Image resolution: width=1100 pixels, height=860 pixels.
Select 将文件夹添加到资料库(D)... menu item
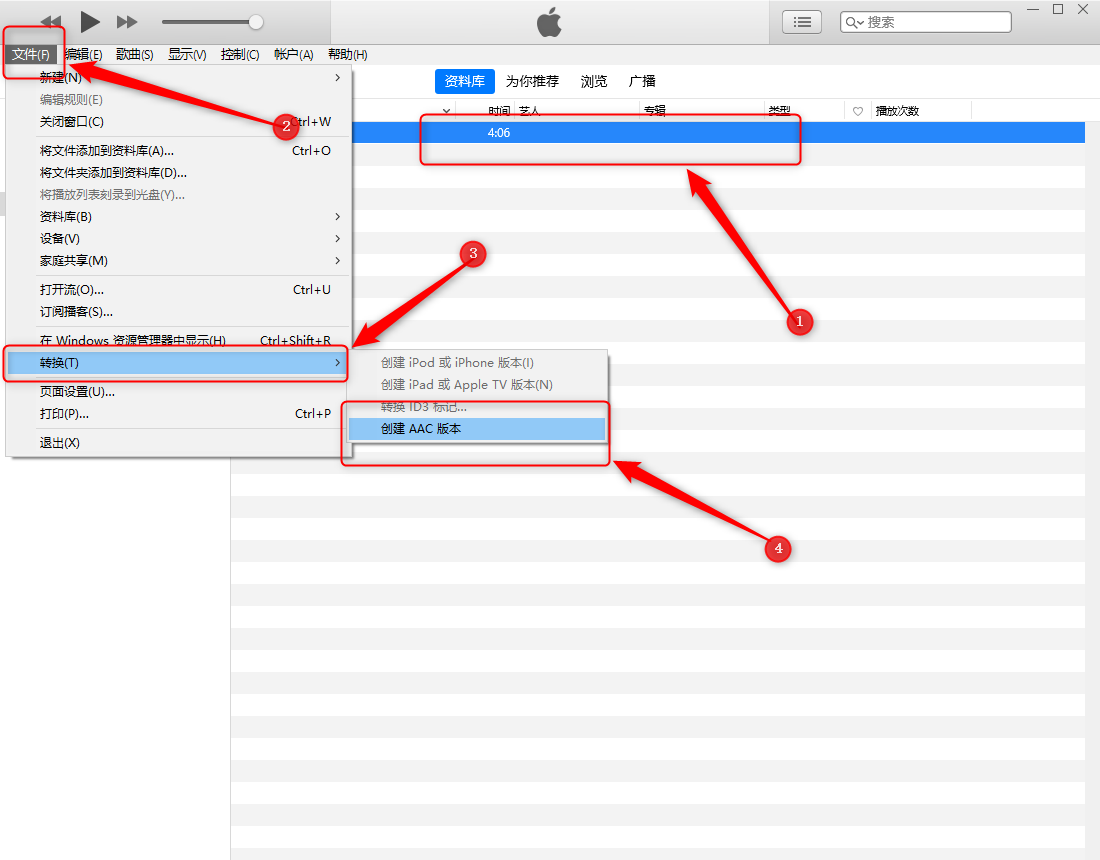(x=178, y=173)
